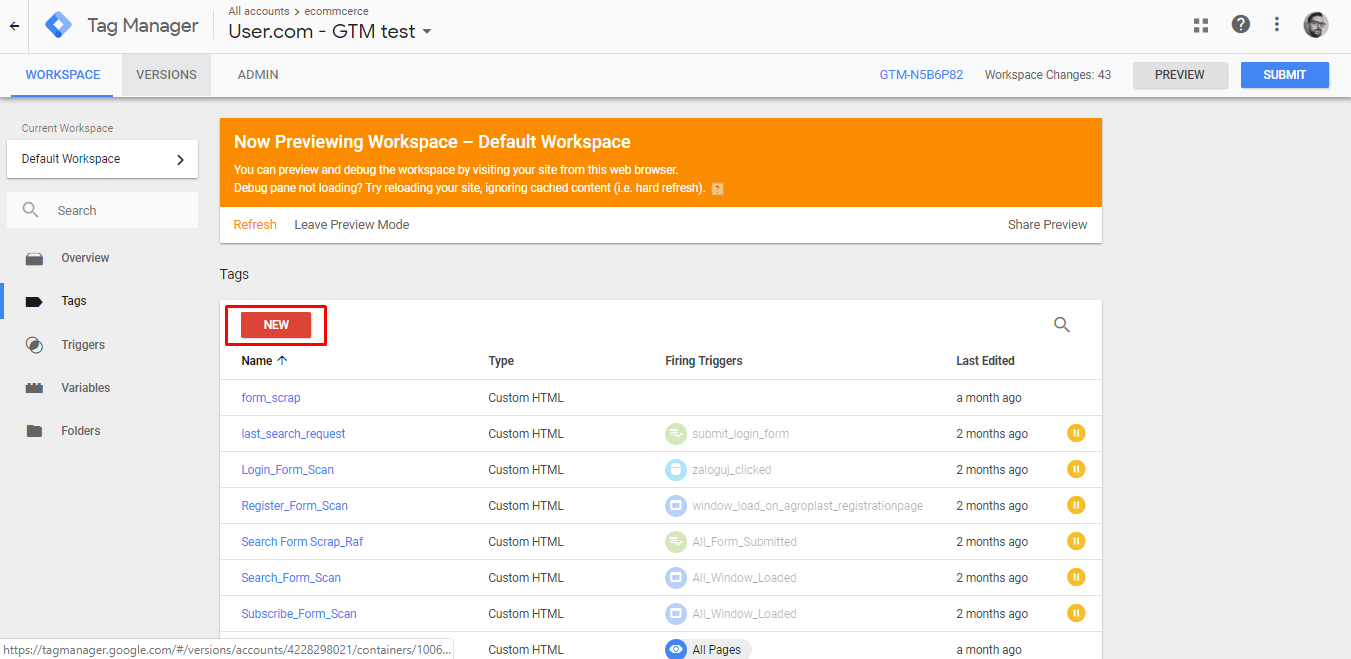Click the ecommcerce breadcrumb
Screen dimensions: 1351x659
click(x=336, y=11)
